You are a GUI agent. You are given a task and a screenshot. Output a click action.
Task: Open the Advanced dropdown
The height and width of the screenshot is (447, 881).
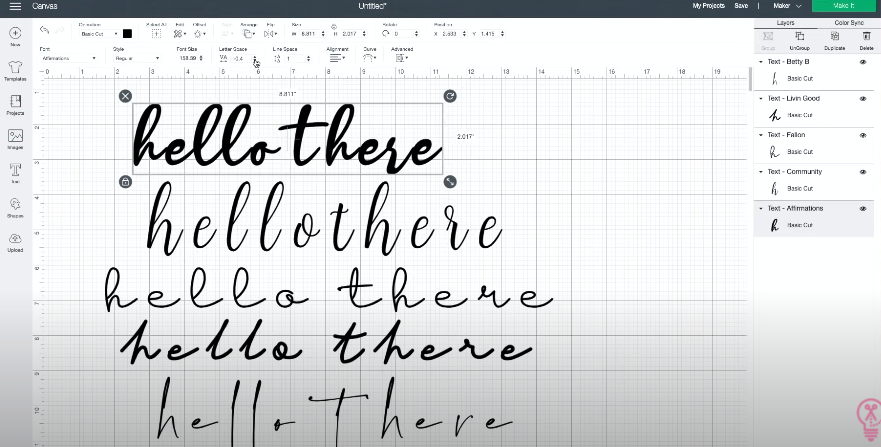coord(401,58)
